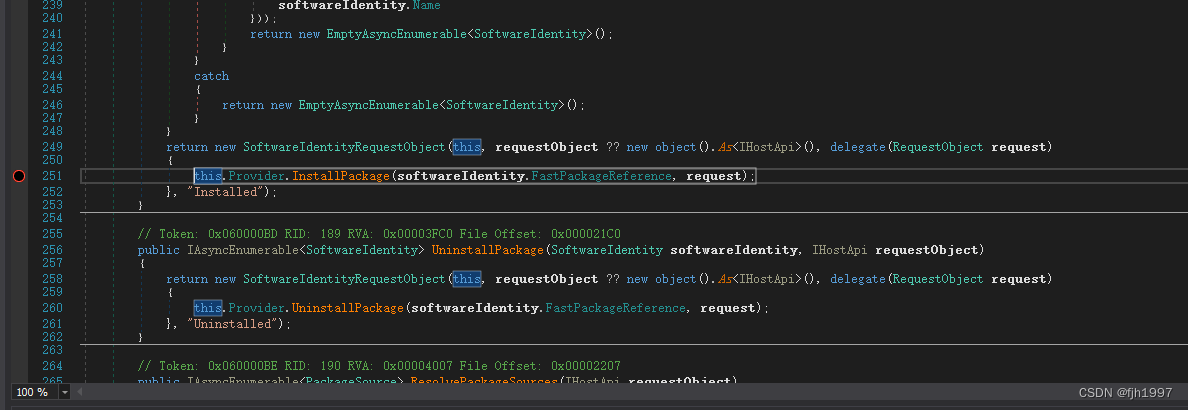Click 'IHostApi' on line 249

[x=769, y=147]
